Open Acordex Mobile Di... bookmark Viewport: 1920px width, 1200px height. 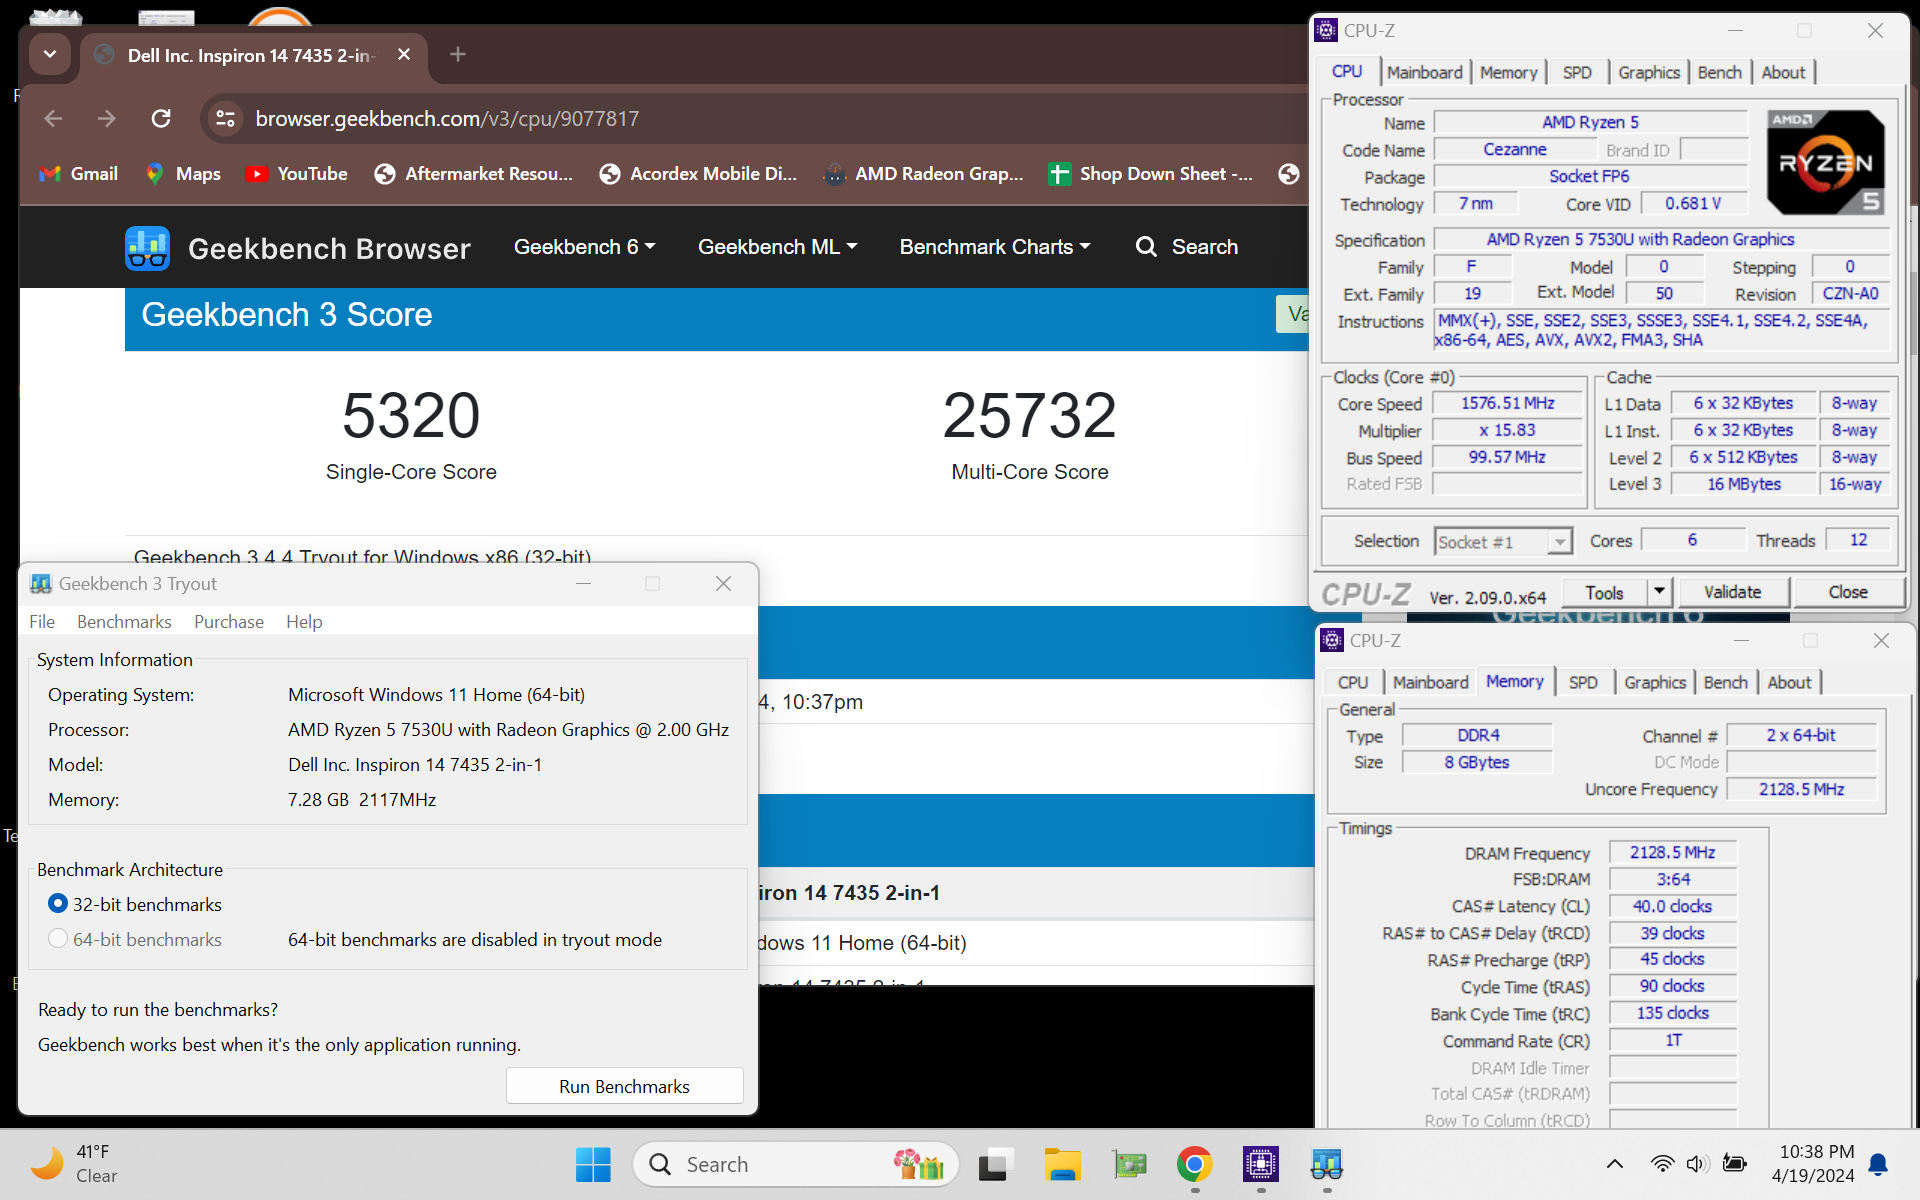click(x=698, y=174)
